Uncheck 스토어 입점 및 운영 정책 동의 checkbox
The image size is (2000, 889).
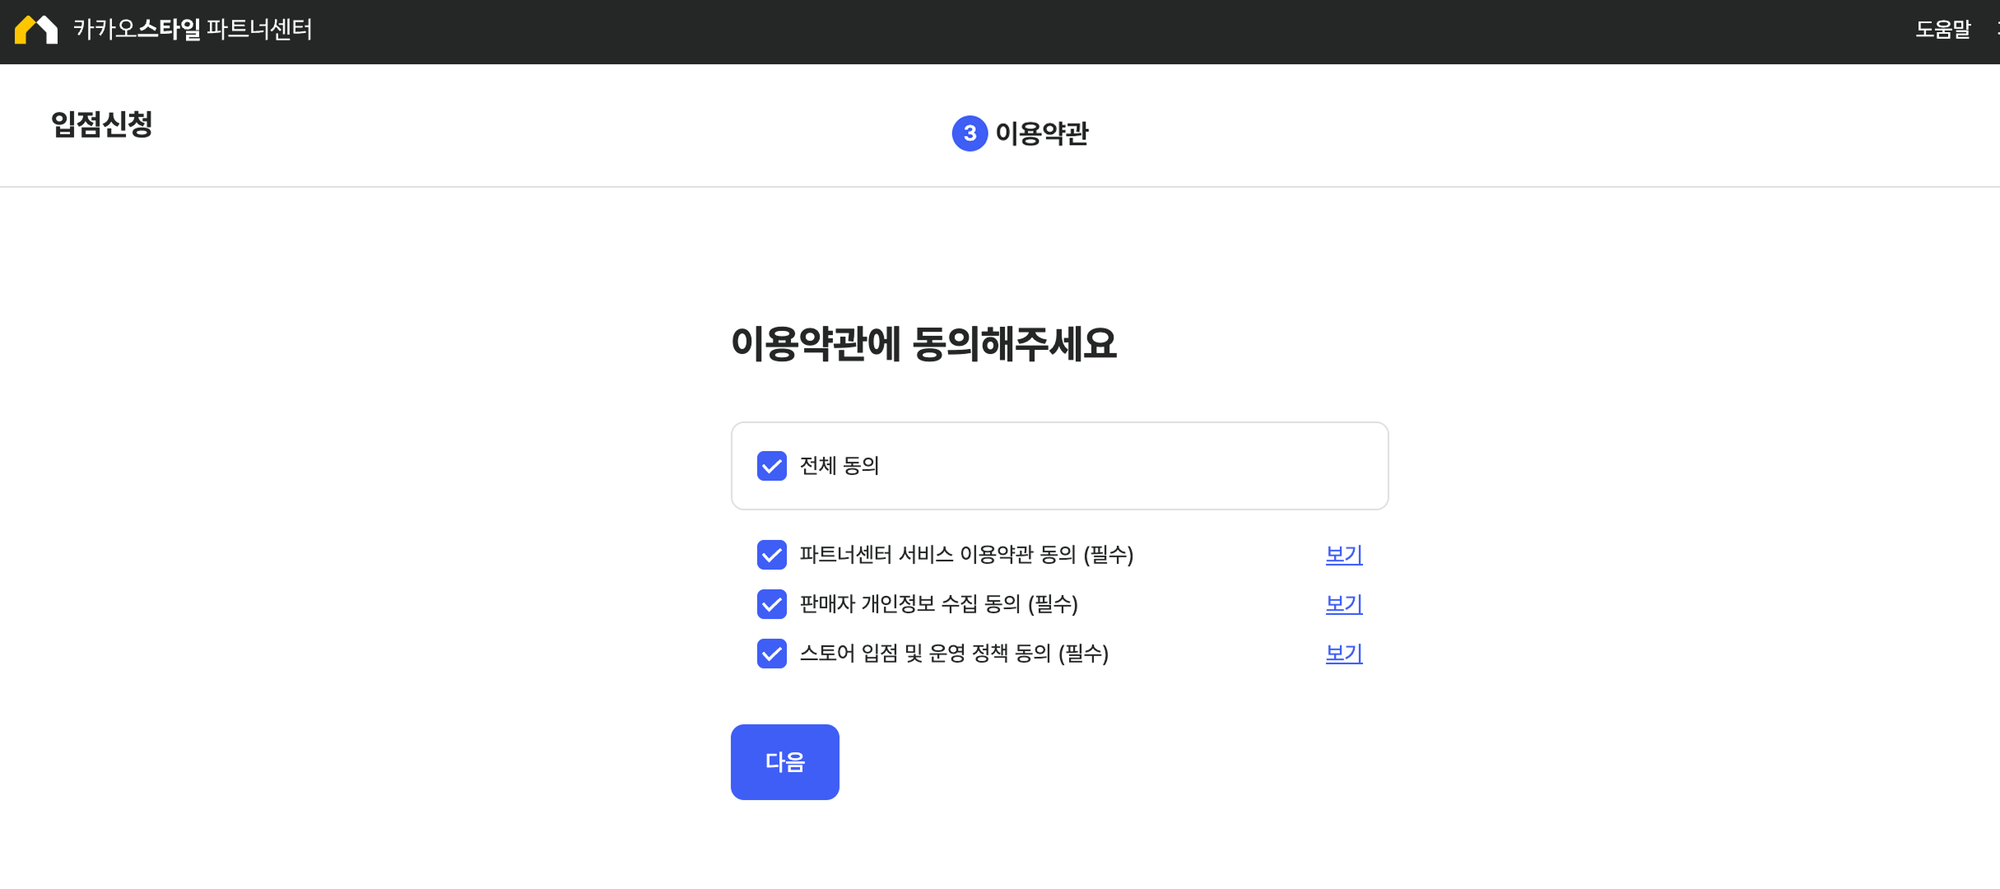point(772,654)
